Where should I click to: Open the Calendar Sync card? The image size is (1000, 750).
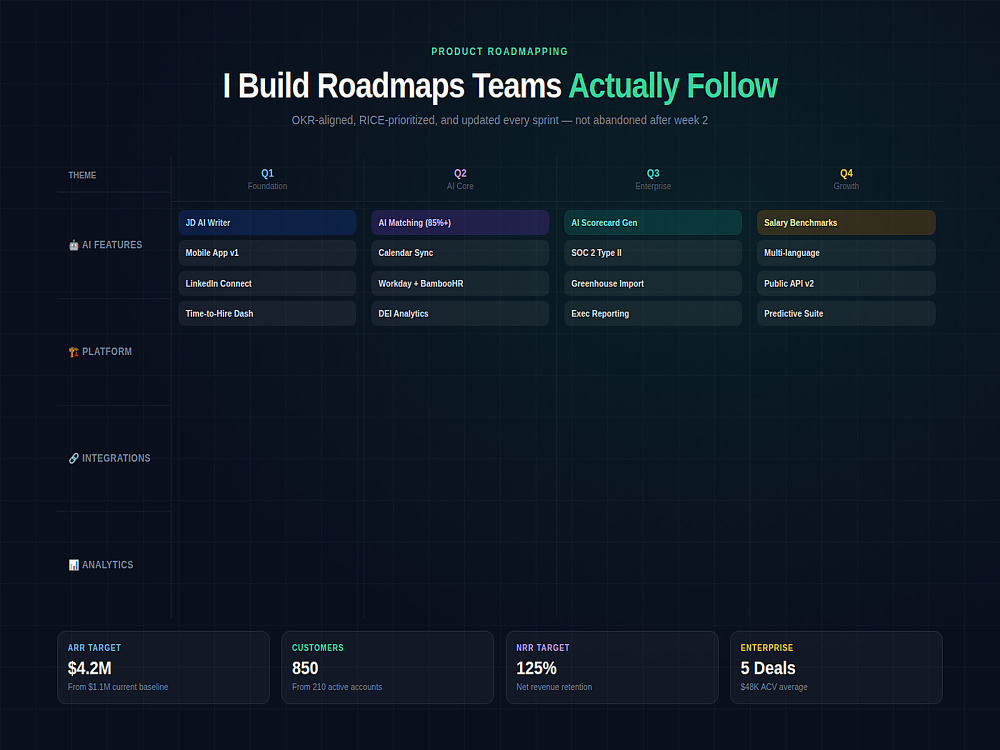[x=460, y=253]
